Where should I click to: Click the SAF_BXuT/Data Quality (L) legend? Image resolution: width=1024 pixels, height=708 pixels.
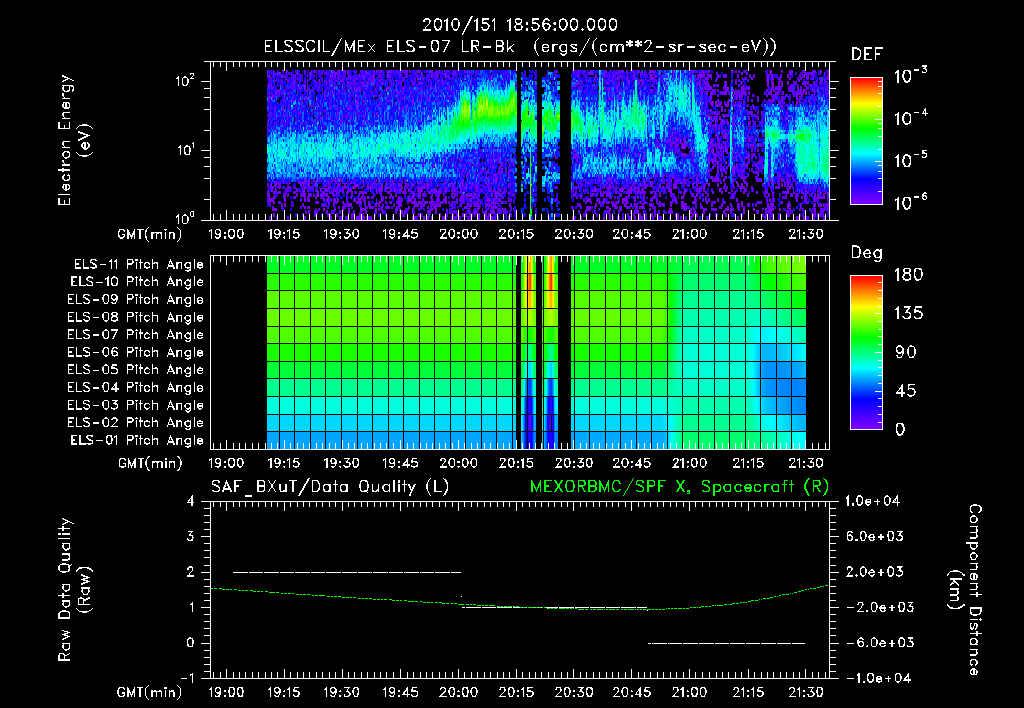(x=330, y=487)
